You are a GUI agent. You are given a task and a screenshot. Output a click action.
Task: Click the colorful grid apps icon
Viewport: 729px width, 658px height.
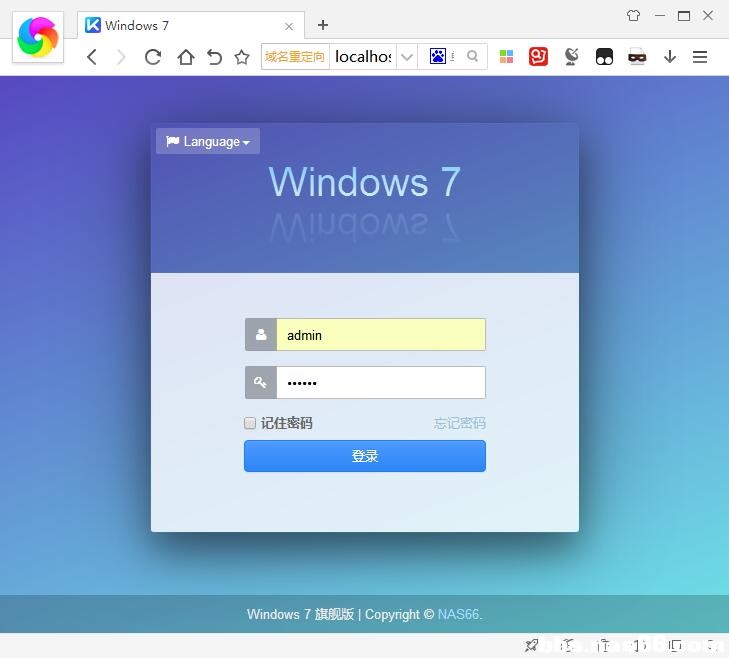[506, 57]
